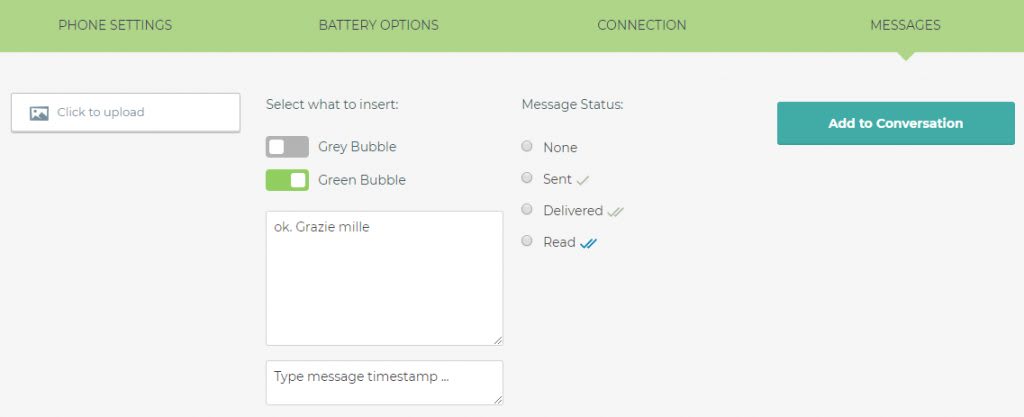Click the Add to Conversation button
Image resolution: width=1024 pixels, height=417 pixels.
pos(896,123)
